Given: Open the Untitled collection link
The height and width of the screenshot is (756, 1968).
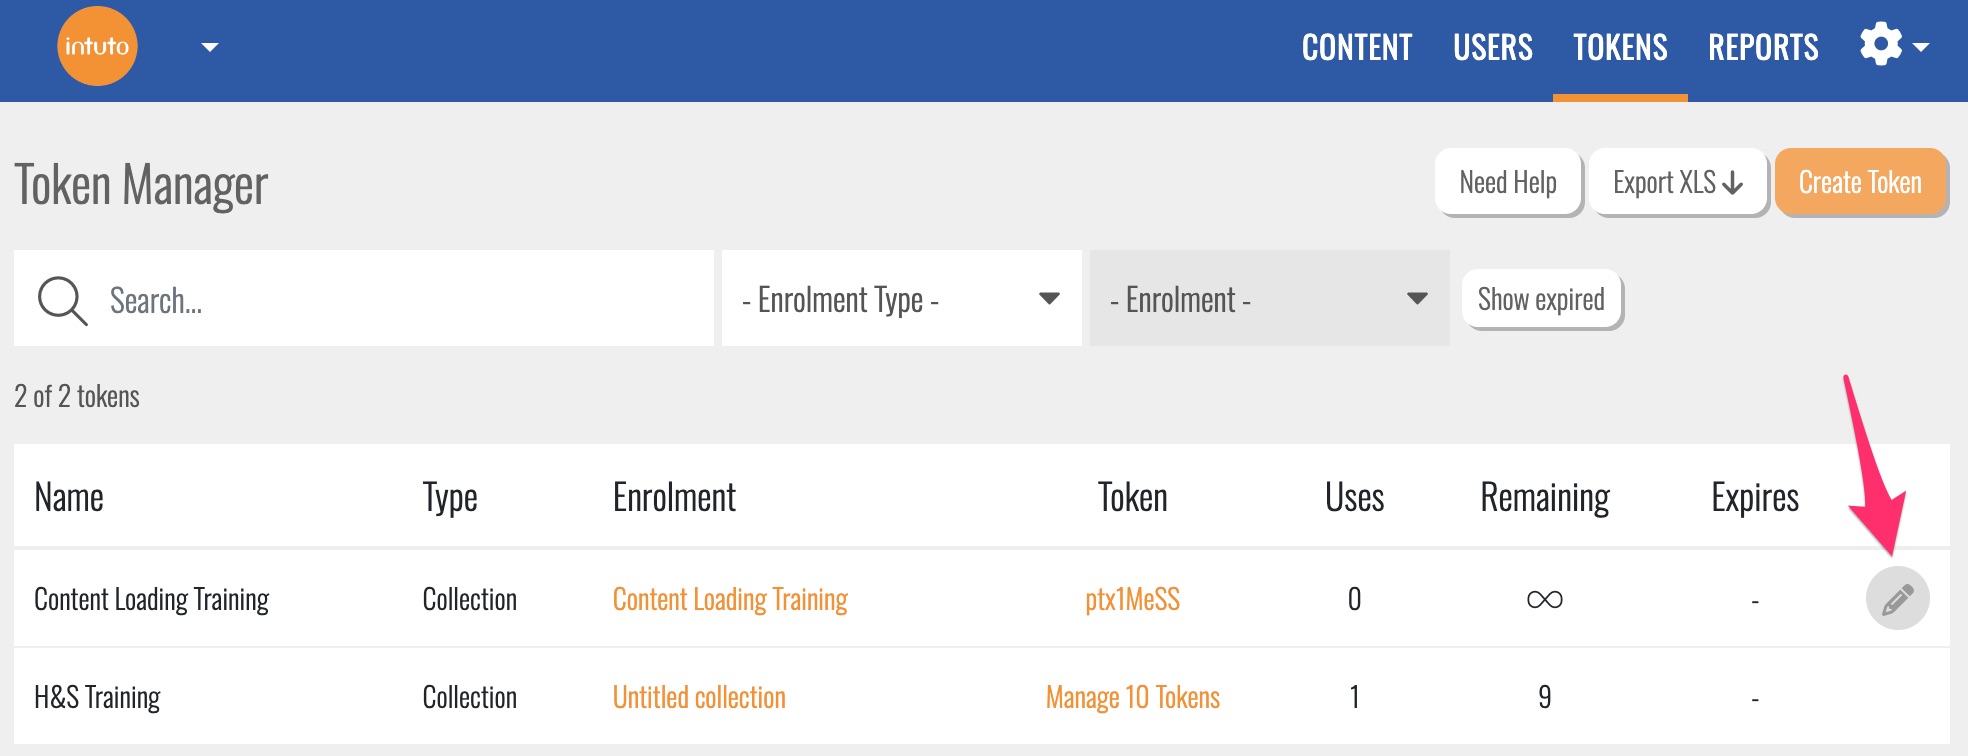Looking at the screenshot, I should 699,697.
